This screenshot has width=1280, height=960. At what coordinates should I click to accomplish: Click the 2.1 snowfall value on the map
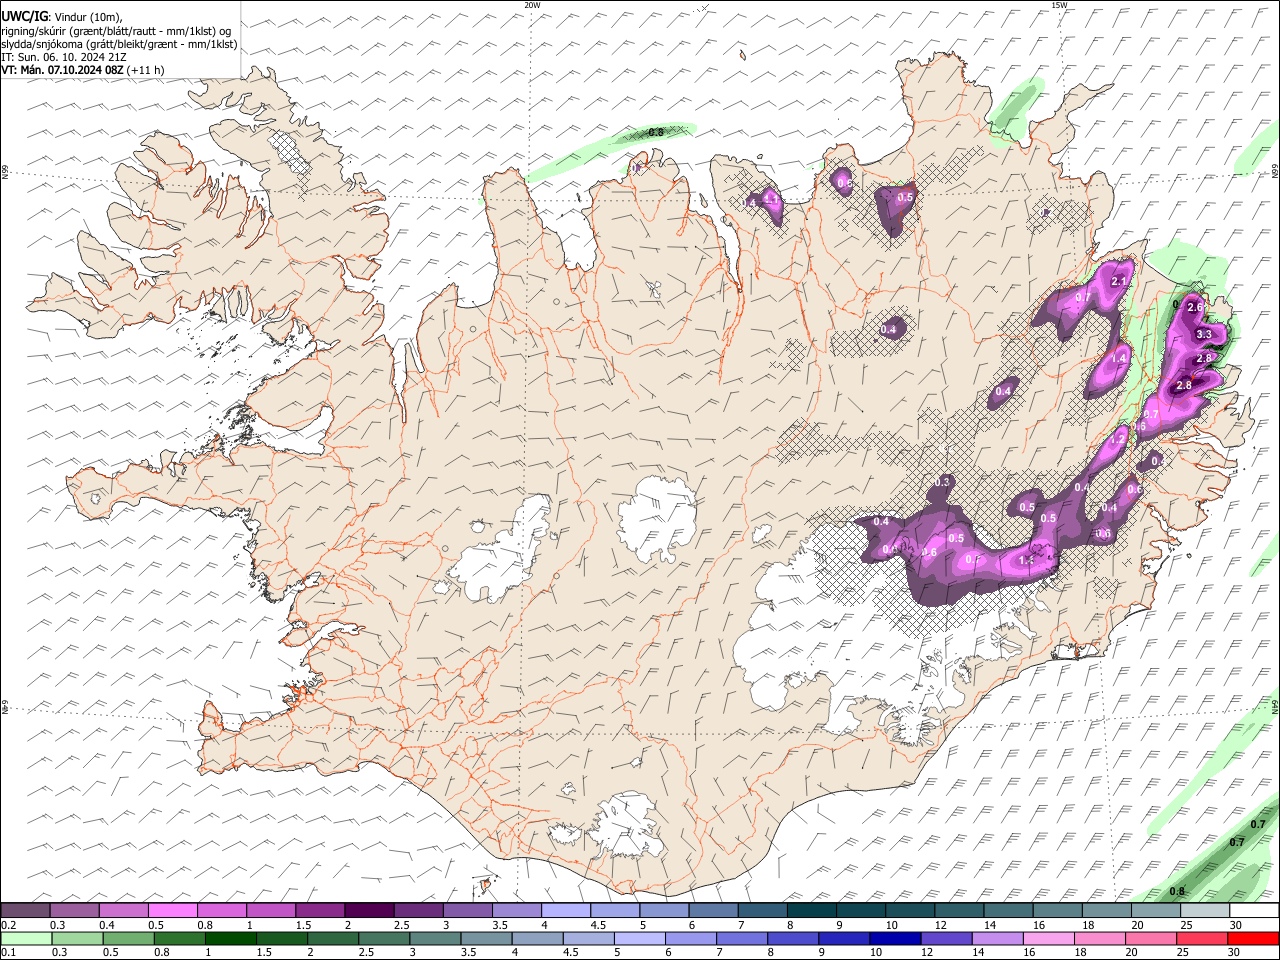pos(1119,282)
